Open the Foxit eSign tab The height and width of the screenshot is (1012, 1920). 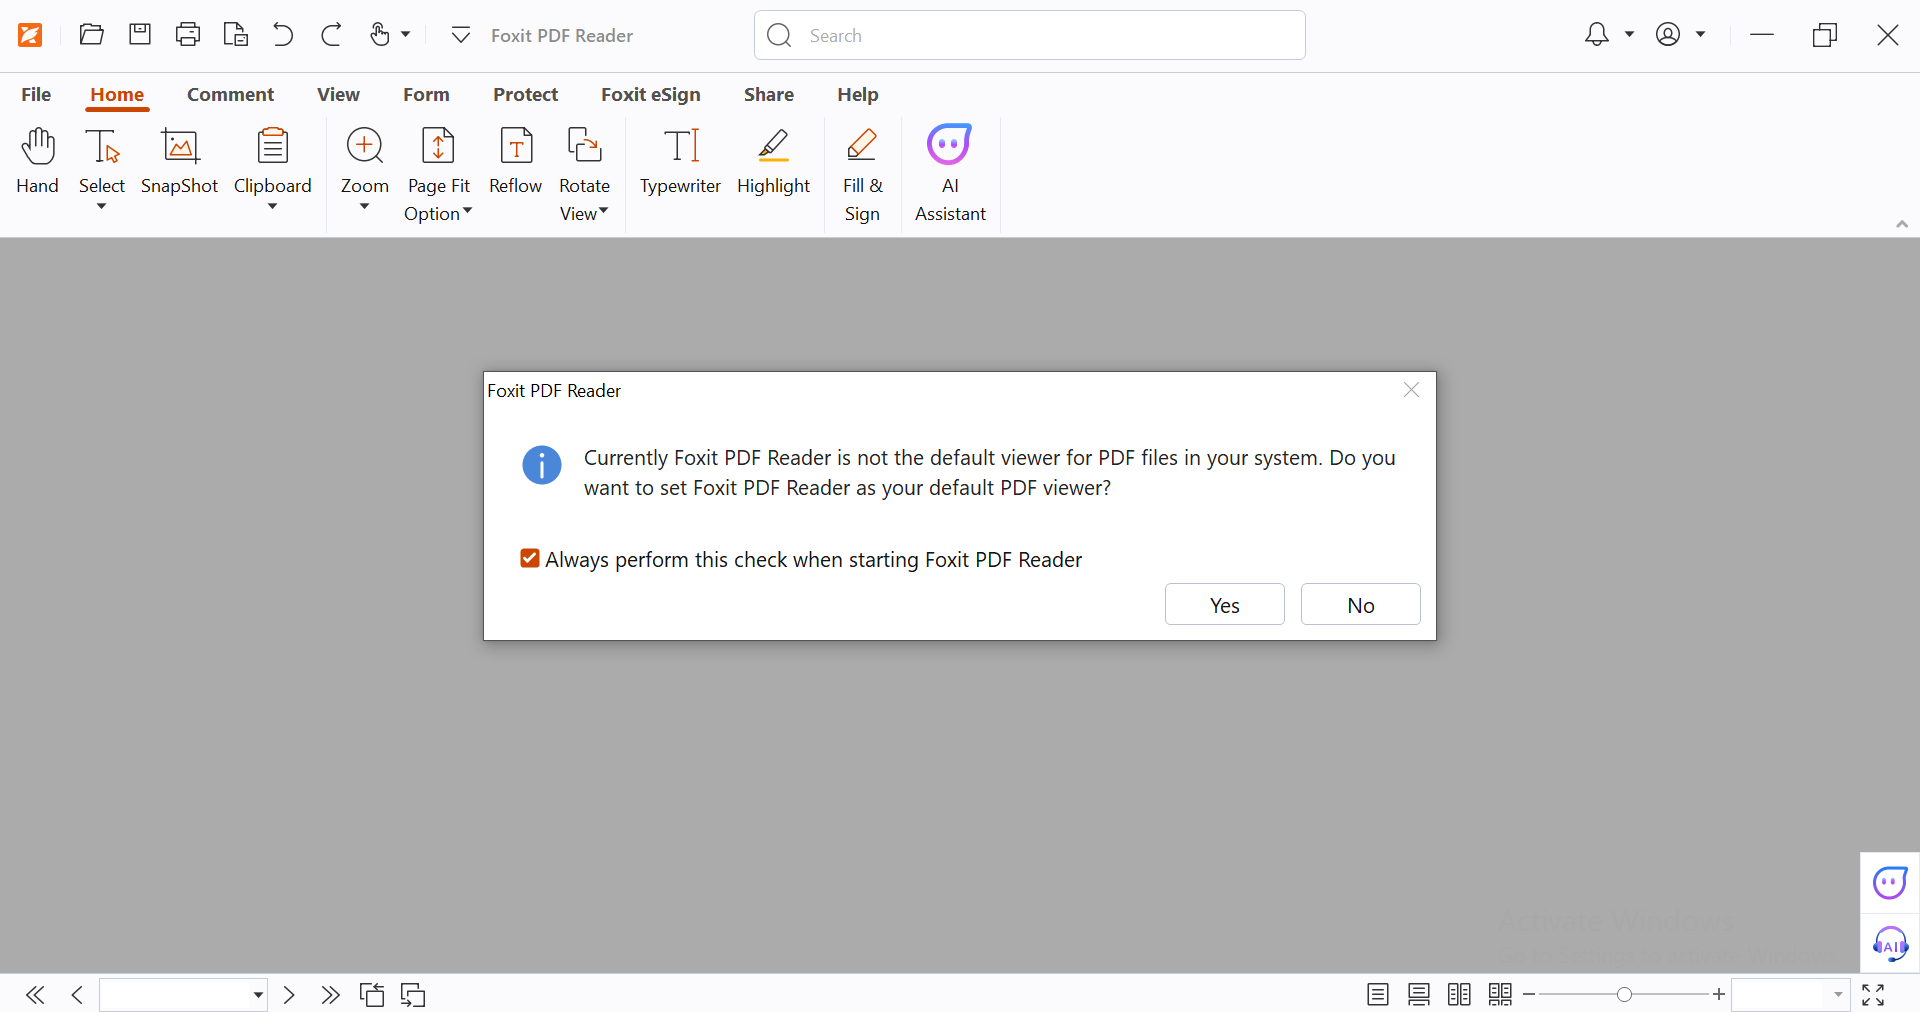pos(651,94)
